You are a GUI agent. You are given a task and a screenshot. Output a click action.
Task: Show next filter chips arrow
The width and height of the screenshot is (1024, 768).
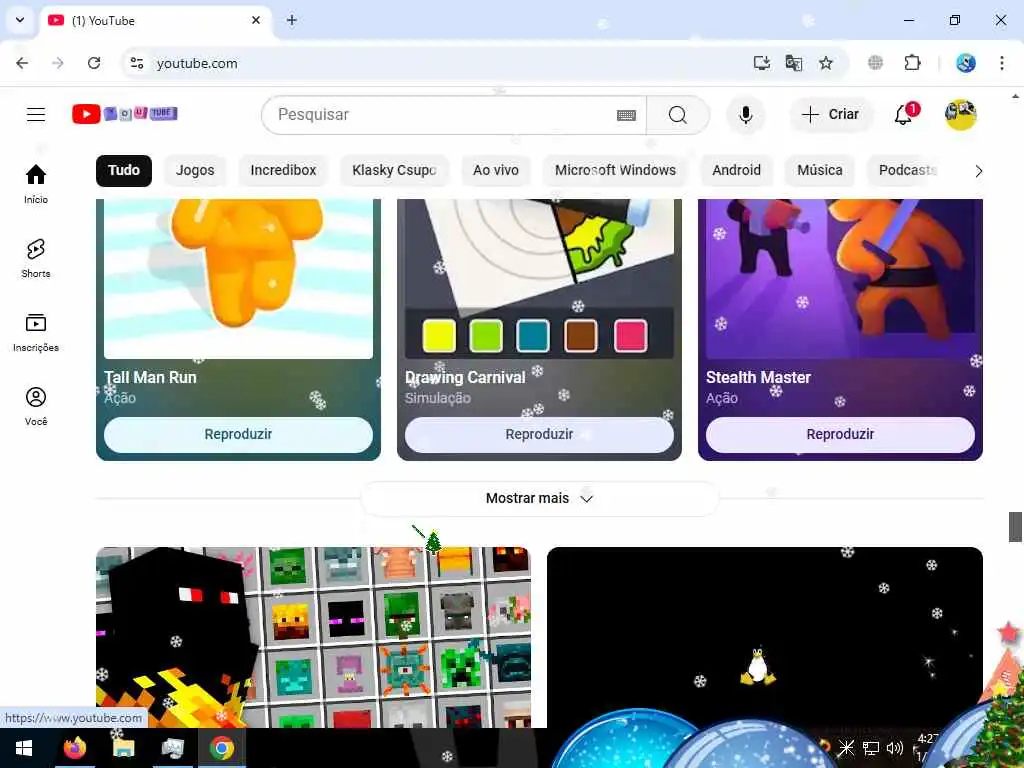[x=978, y=171]
